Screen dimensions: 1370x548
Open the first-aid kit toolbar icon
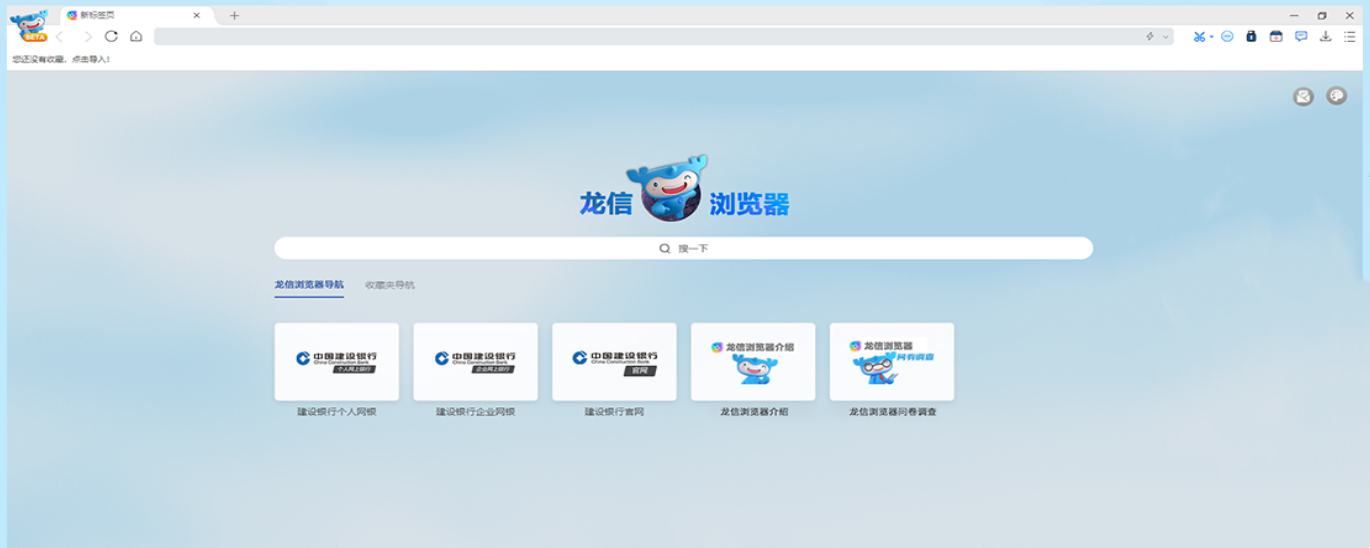(x=1276, y=36)
